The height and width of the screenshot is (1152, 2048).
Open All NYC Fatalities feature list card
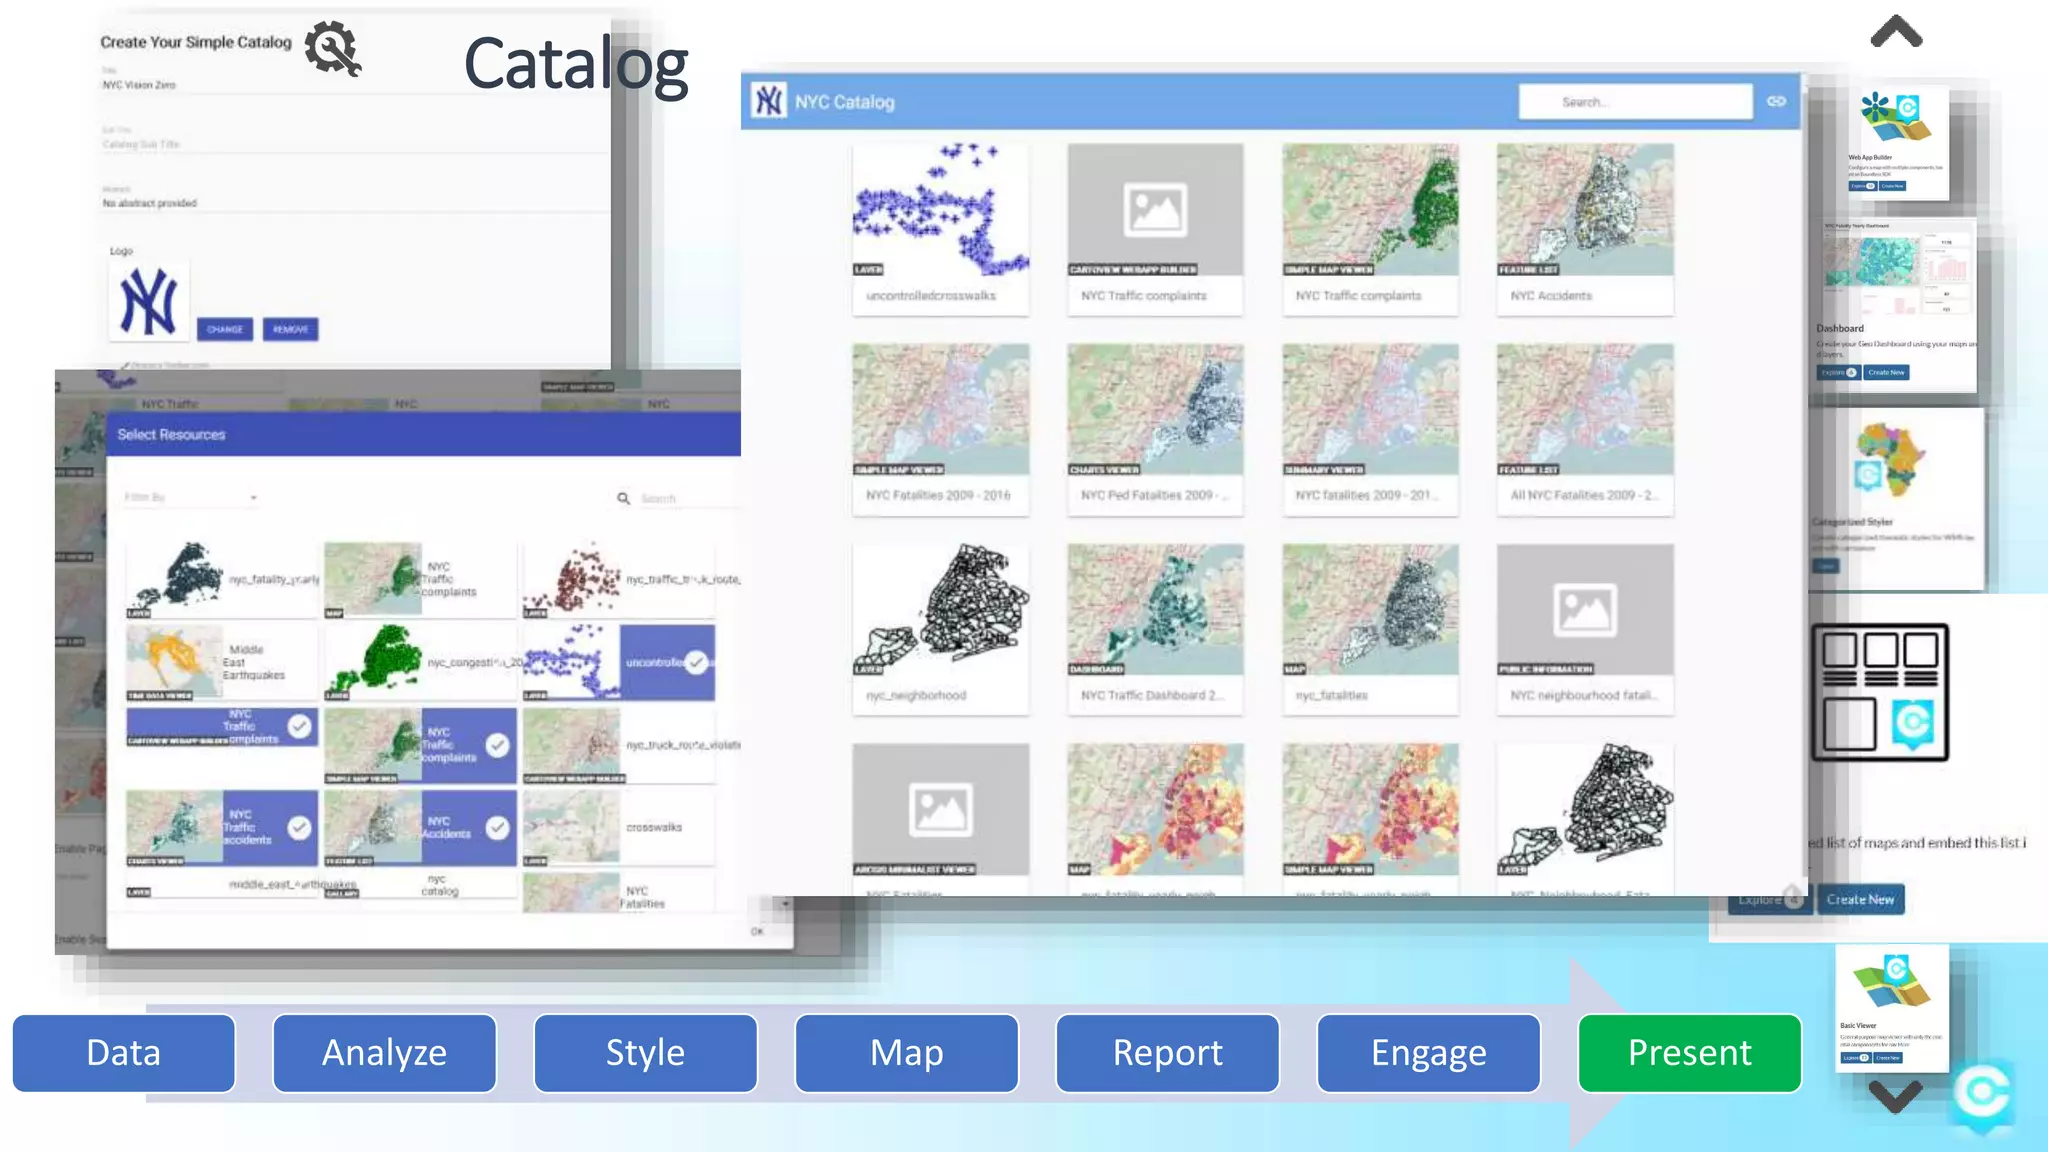click(x=1585, y=429)
